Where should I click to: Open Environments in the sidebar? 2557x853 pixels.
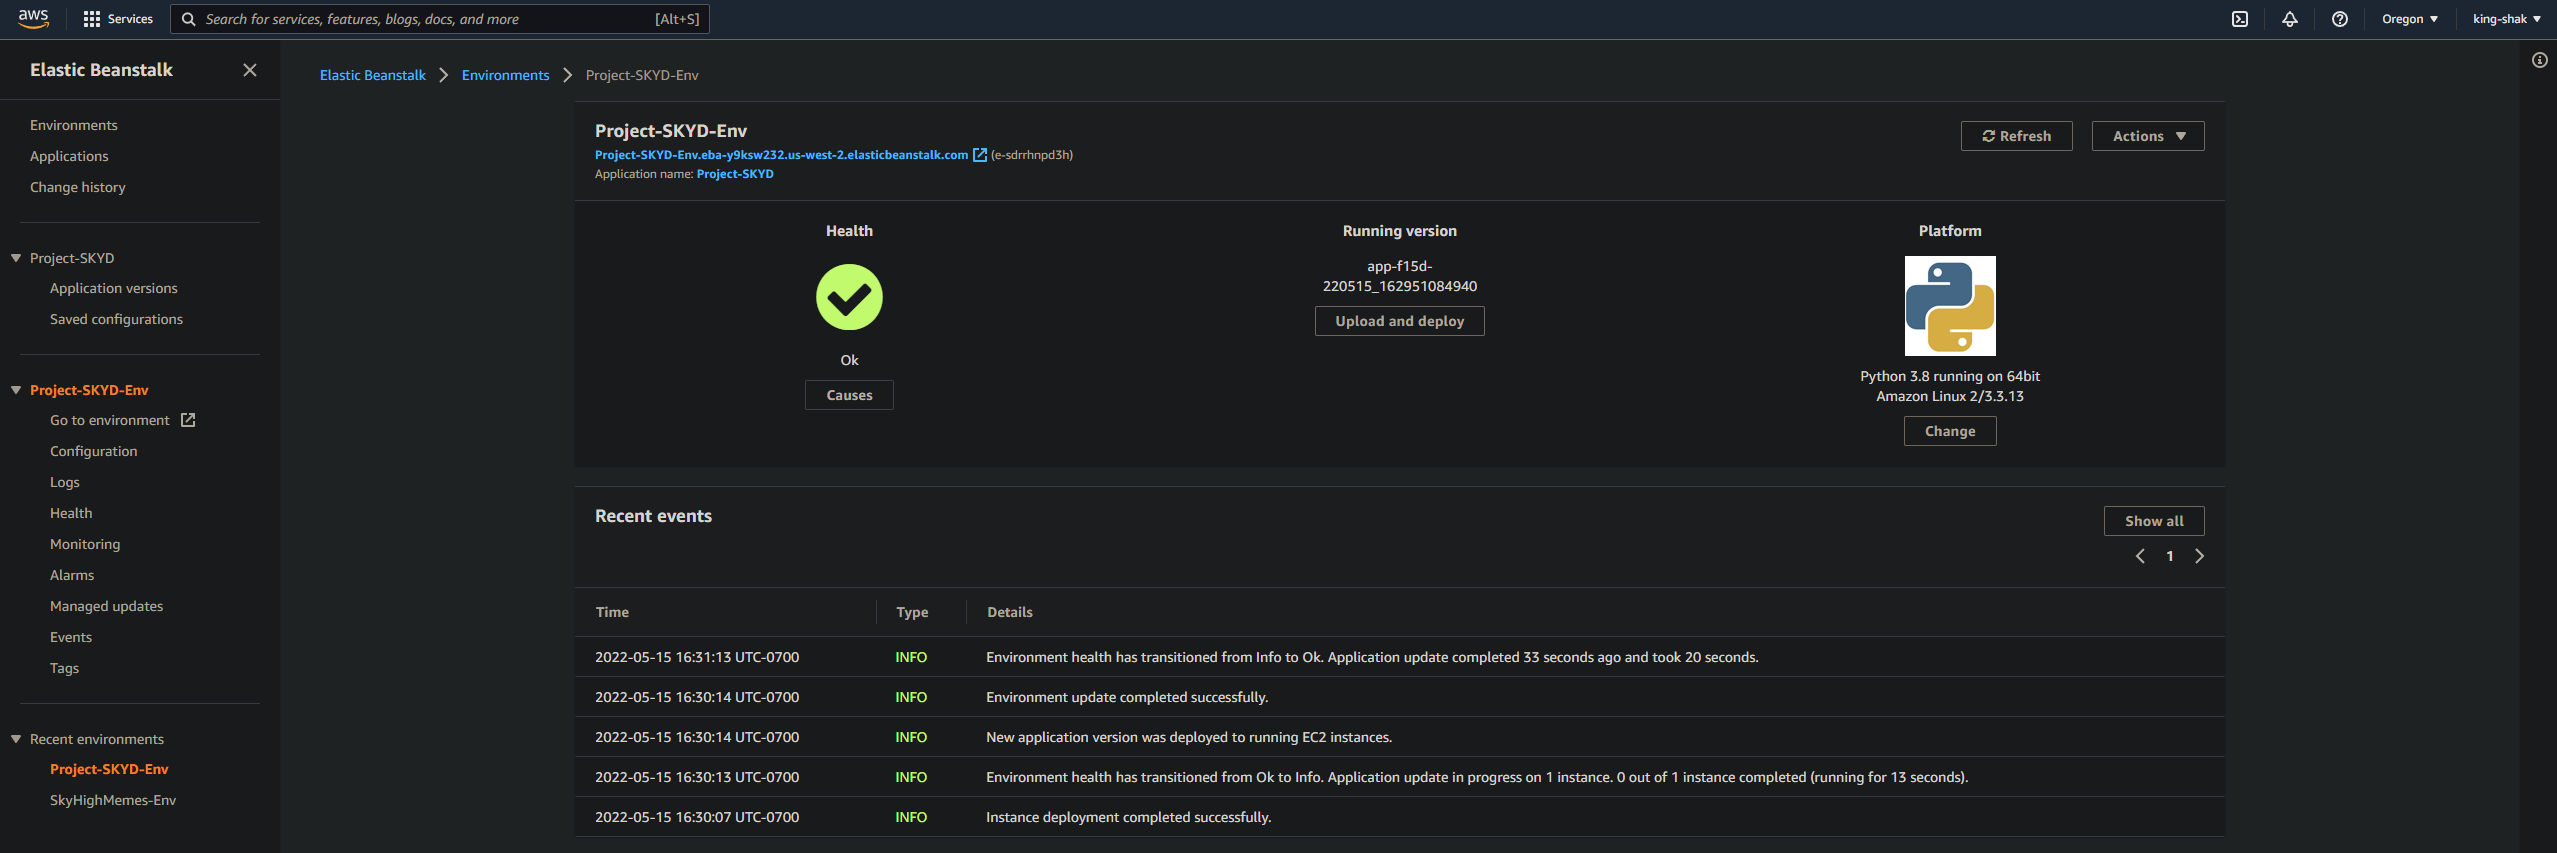click(x=74, y=125)
